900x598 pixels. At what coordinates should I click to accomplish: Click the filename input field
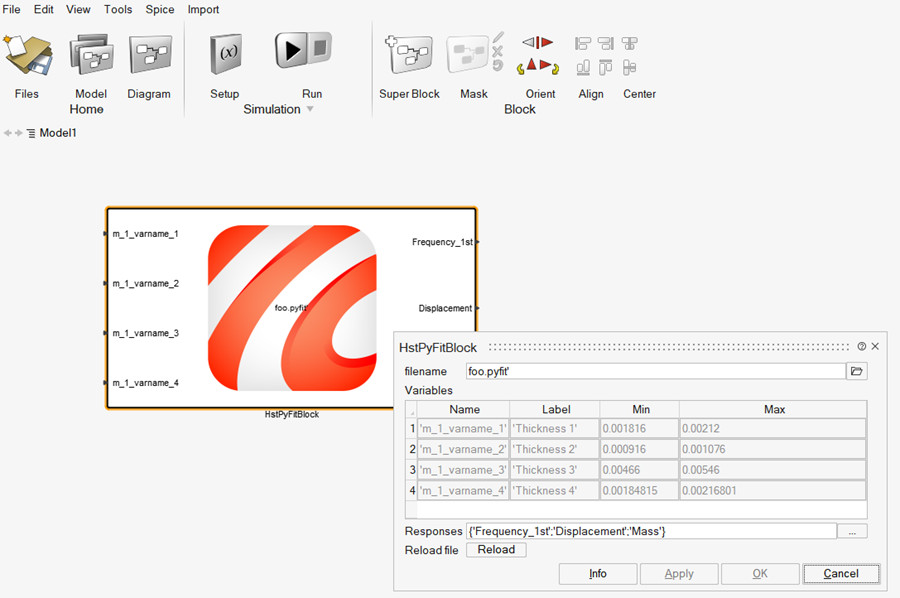point(655,371)
